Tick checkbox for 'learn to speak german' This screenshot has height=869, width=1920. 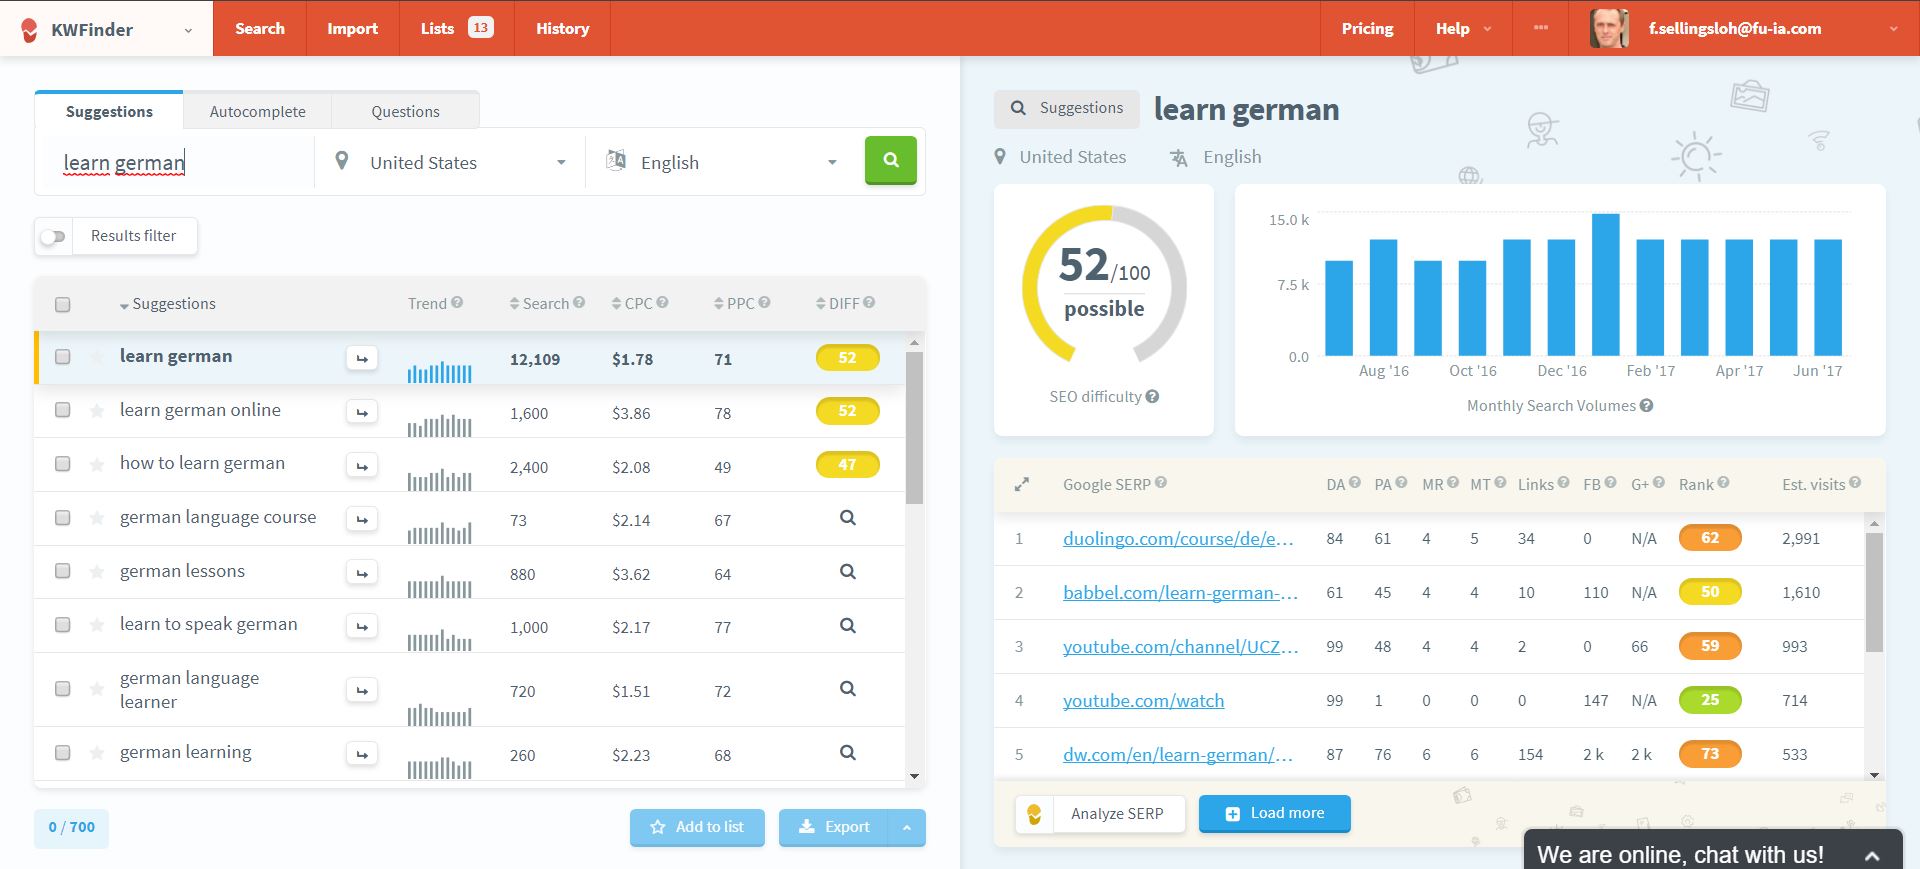[62, 625]
